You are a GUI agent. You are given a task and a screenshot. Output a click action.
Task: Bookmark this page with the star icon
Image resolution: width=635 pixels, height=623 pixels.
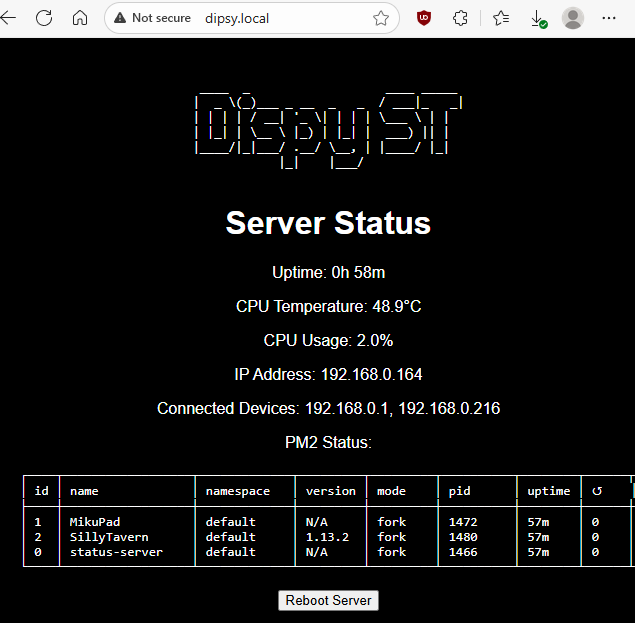(381, 18)
